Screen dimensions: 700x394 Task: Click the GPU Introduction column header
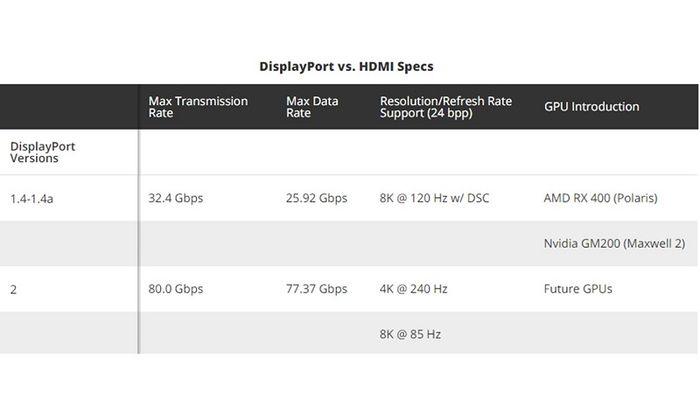[592, 107]
